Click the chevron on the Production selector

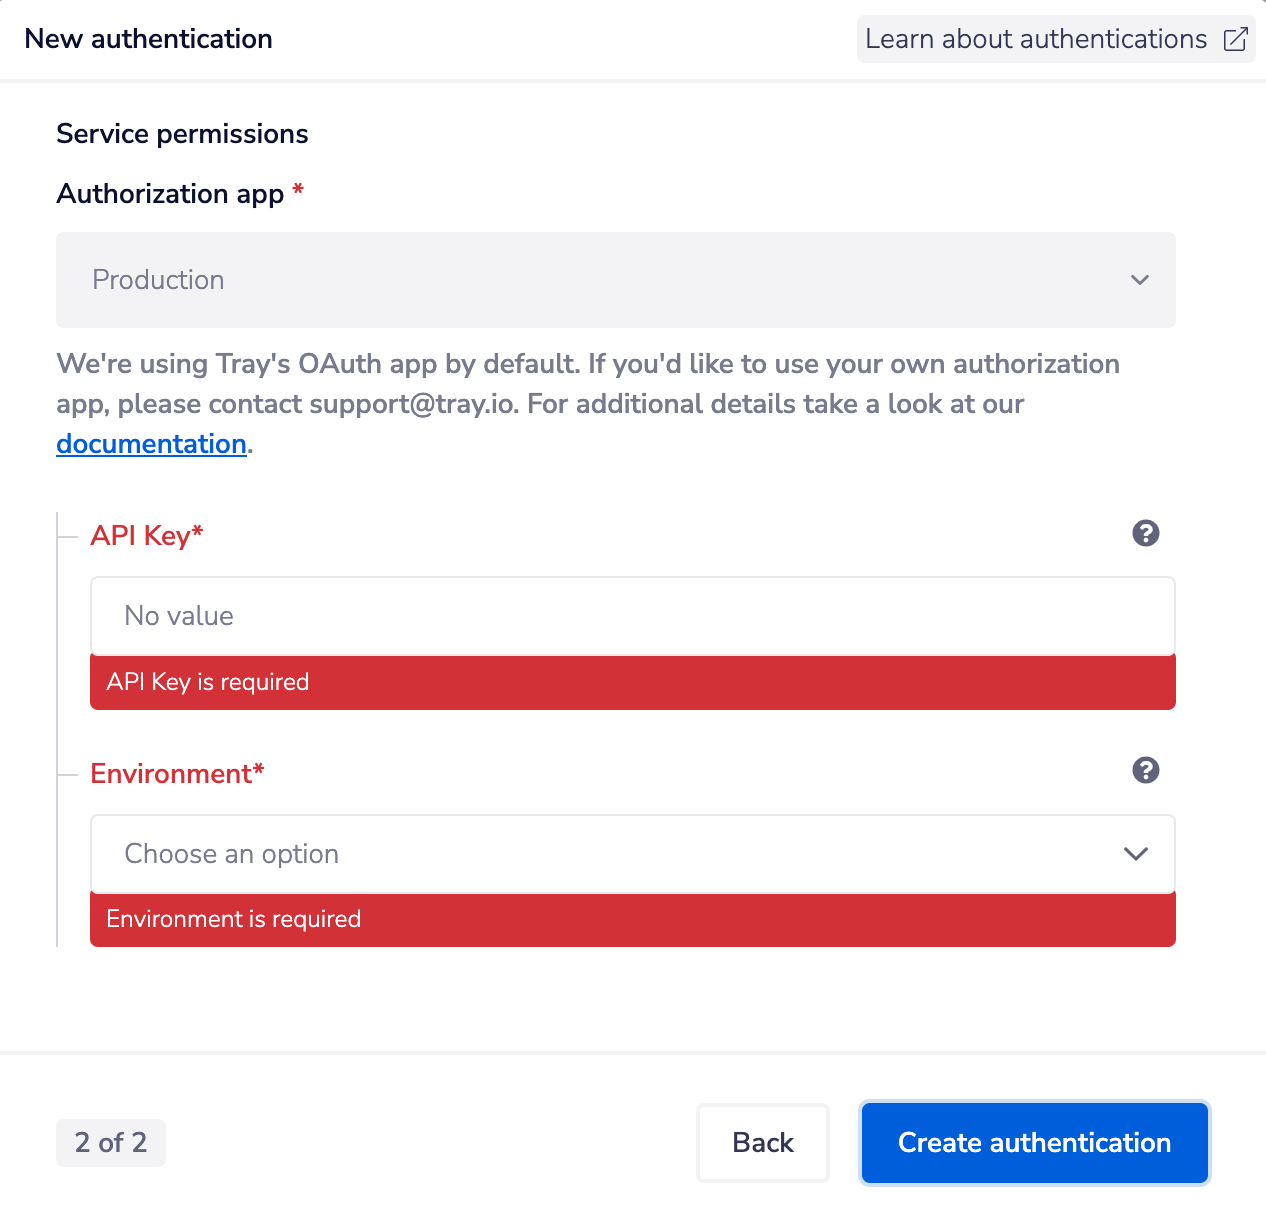(1140, 280)
